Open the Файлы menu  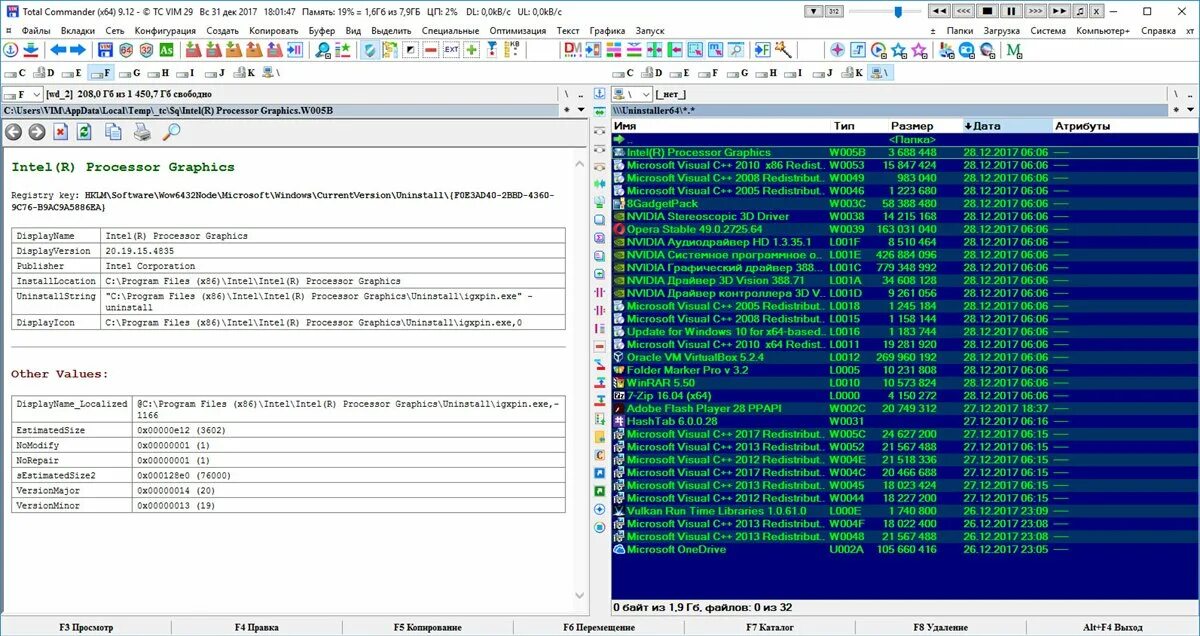pos(35,31)
